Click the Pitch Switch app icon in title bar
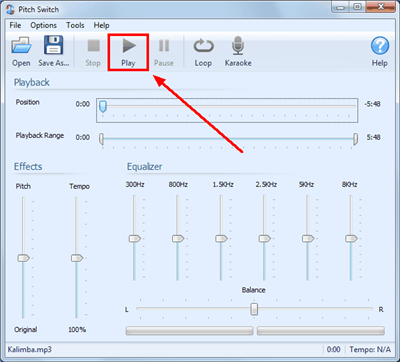The height and width of the screenshot is (362, 400). point(10,9)
